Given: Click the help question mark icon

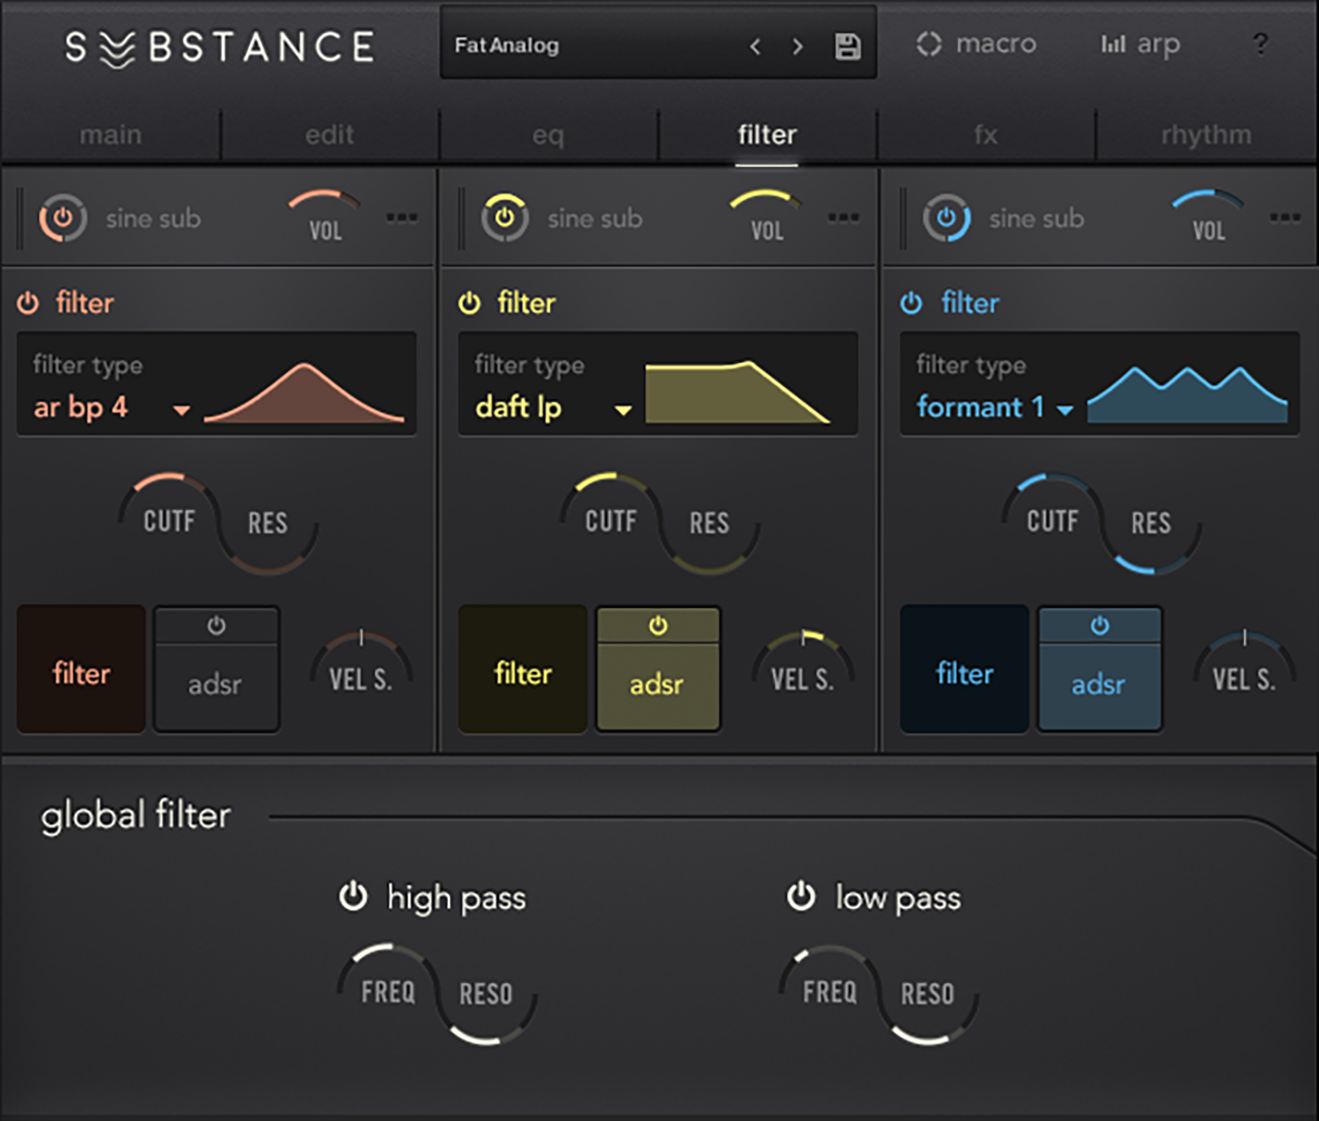Looking at the screenshot, I should tap(1261, 44).
